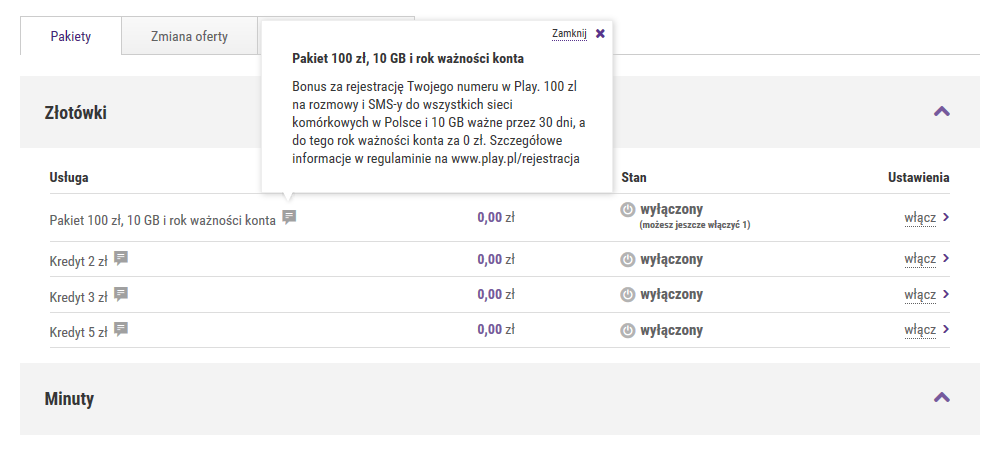Click info bubble icon next to Kredyt 5 zł
Image resolution: width=1000 pixels, height=451 pixels.
[121, 329]
